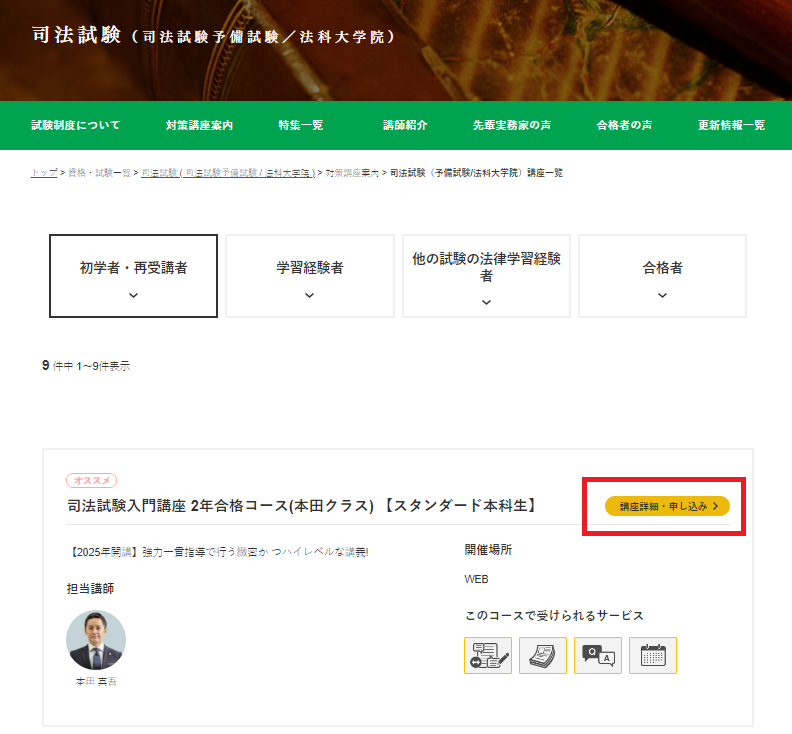Viewport: 792px width, 734px height.
Task: Click the Q&A service icon
Action: [598, 655]
